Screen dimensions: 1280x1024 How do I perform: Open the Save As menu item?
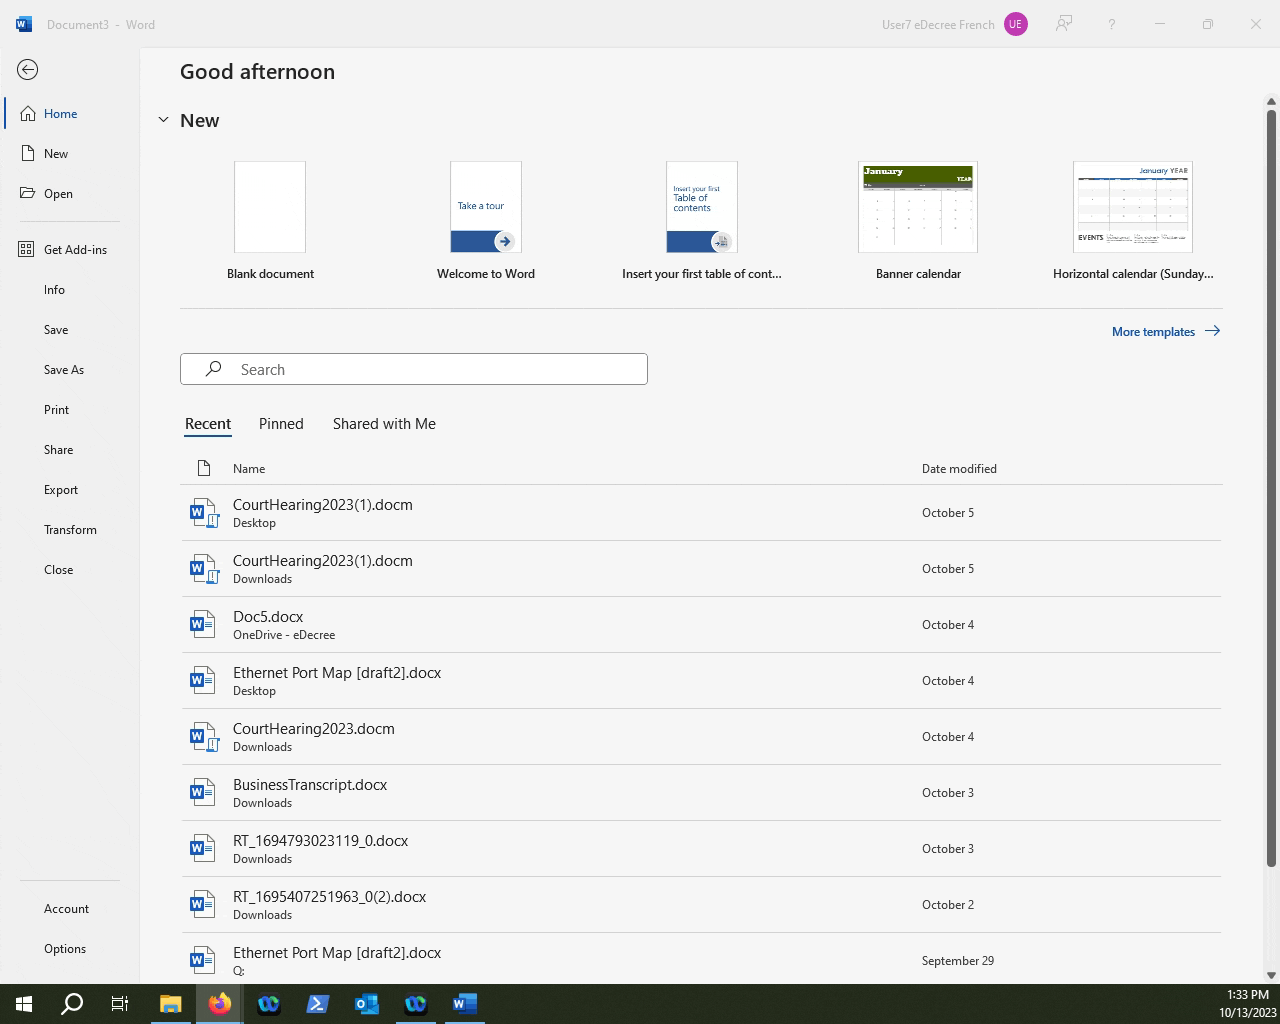(x=64, y=370)
